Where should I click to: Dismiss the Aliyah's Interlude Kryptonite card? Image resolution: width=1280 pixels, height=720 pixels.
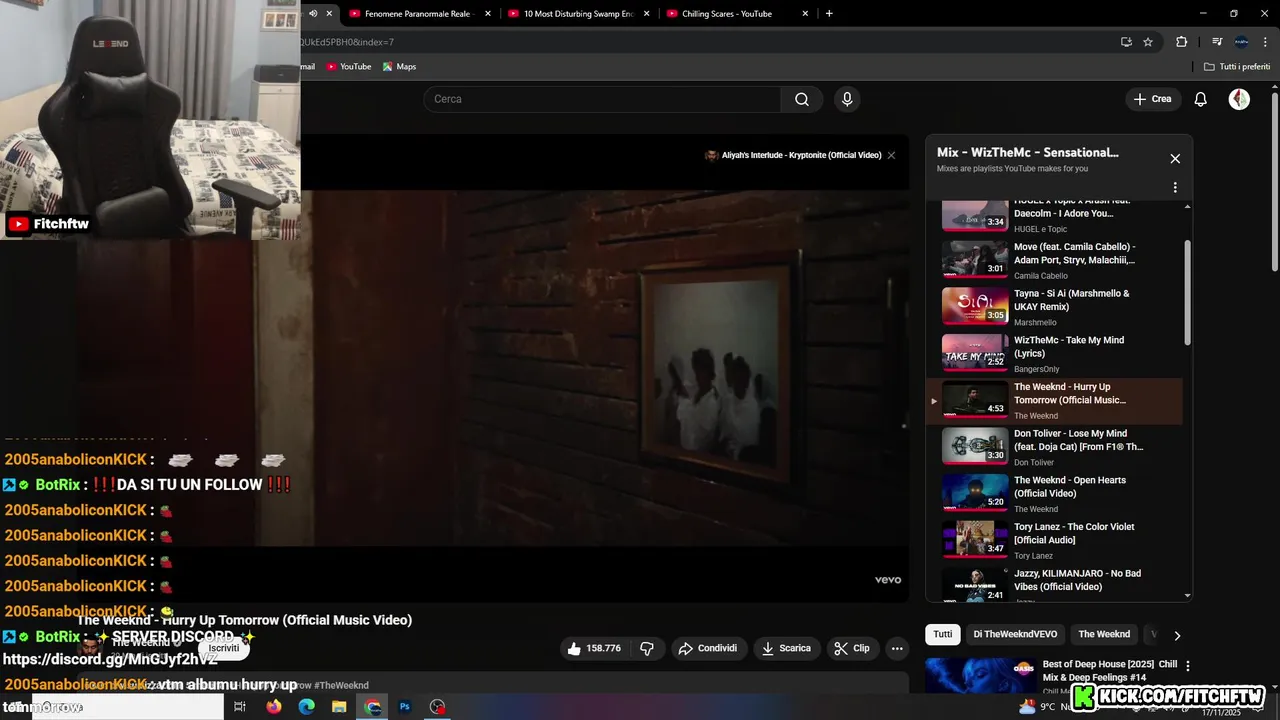(x=891, y=155)
